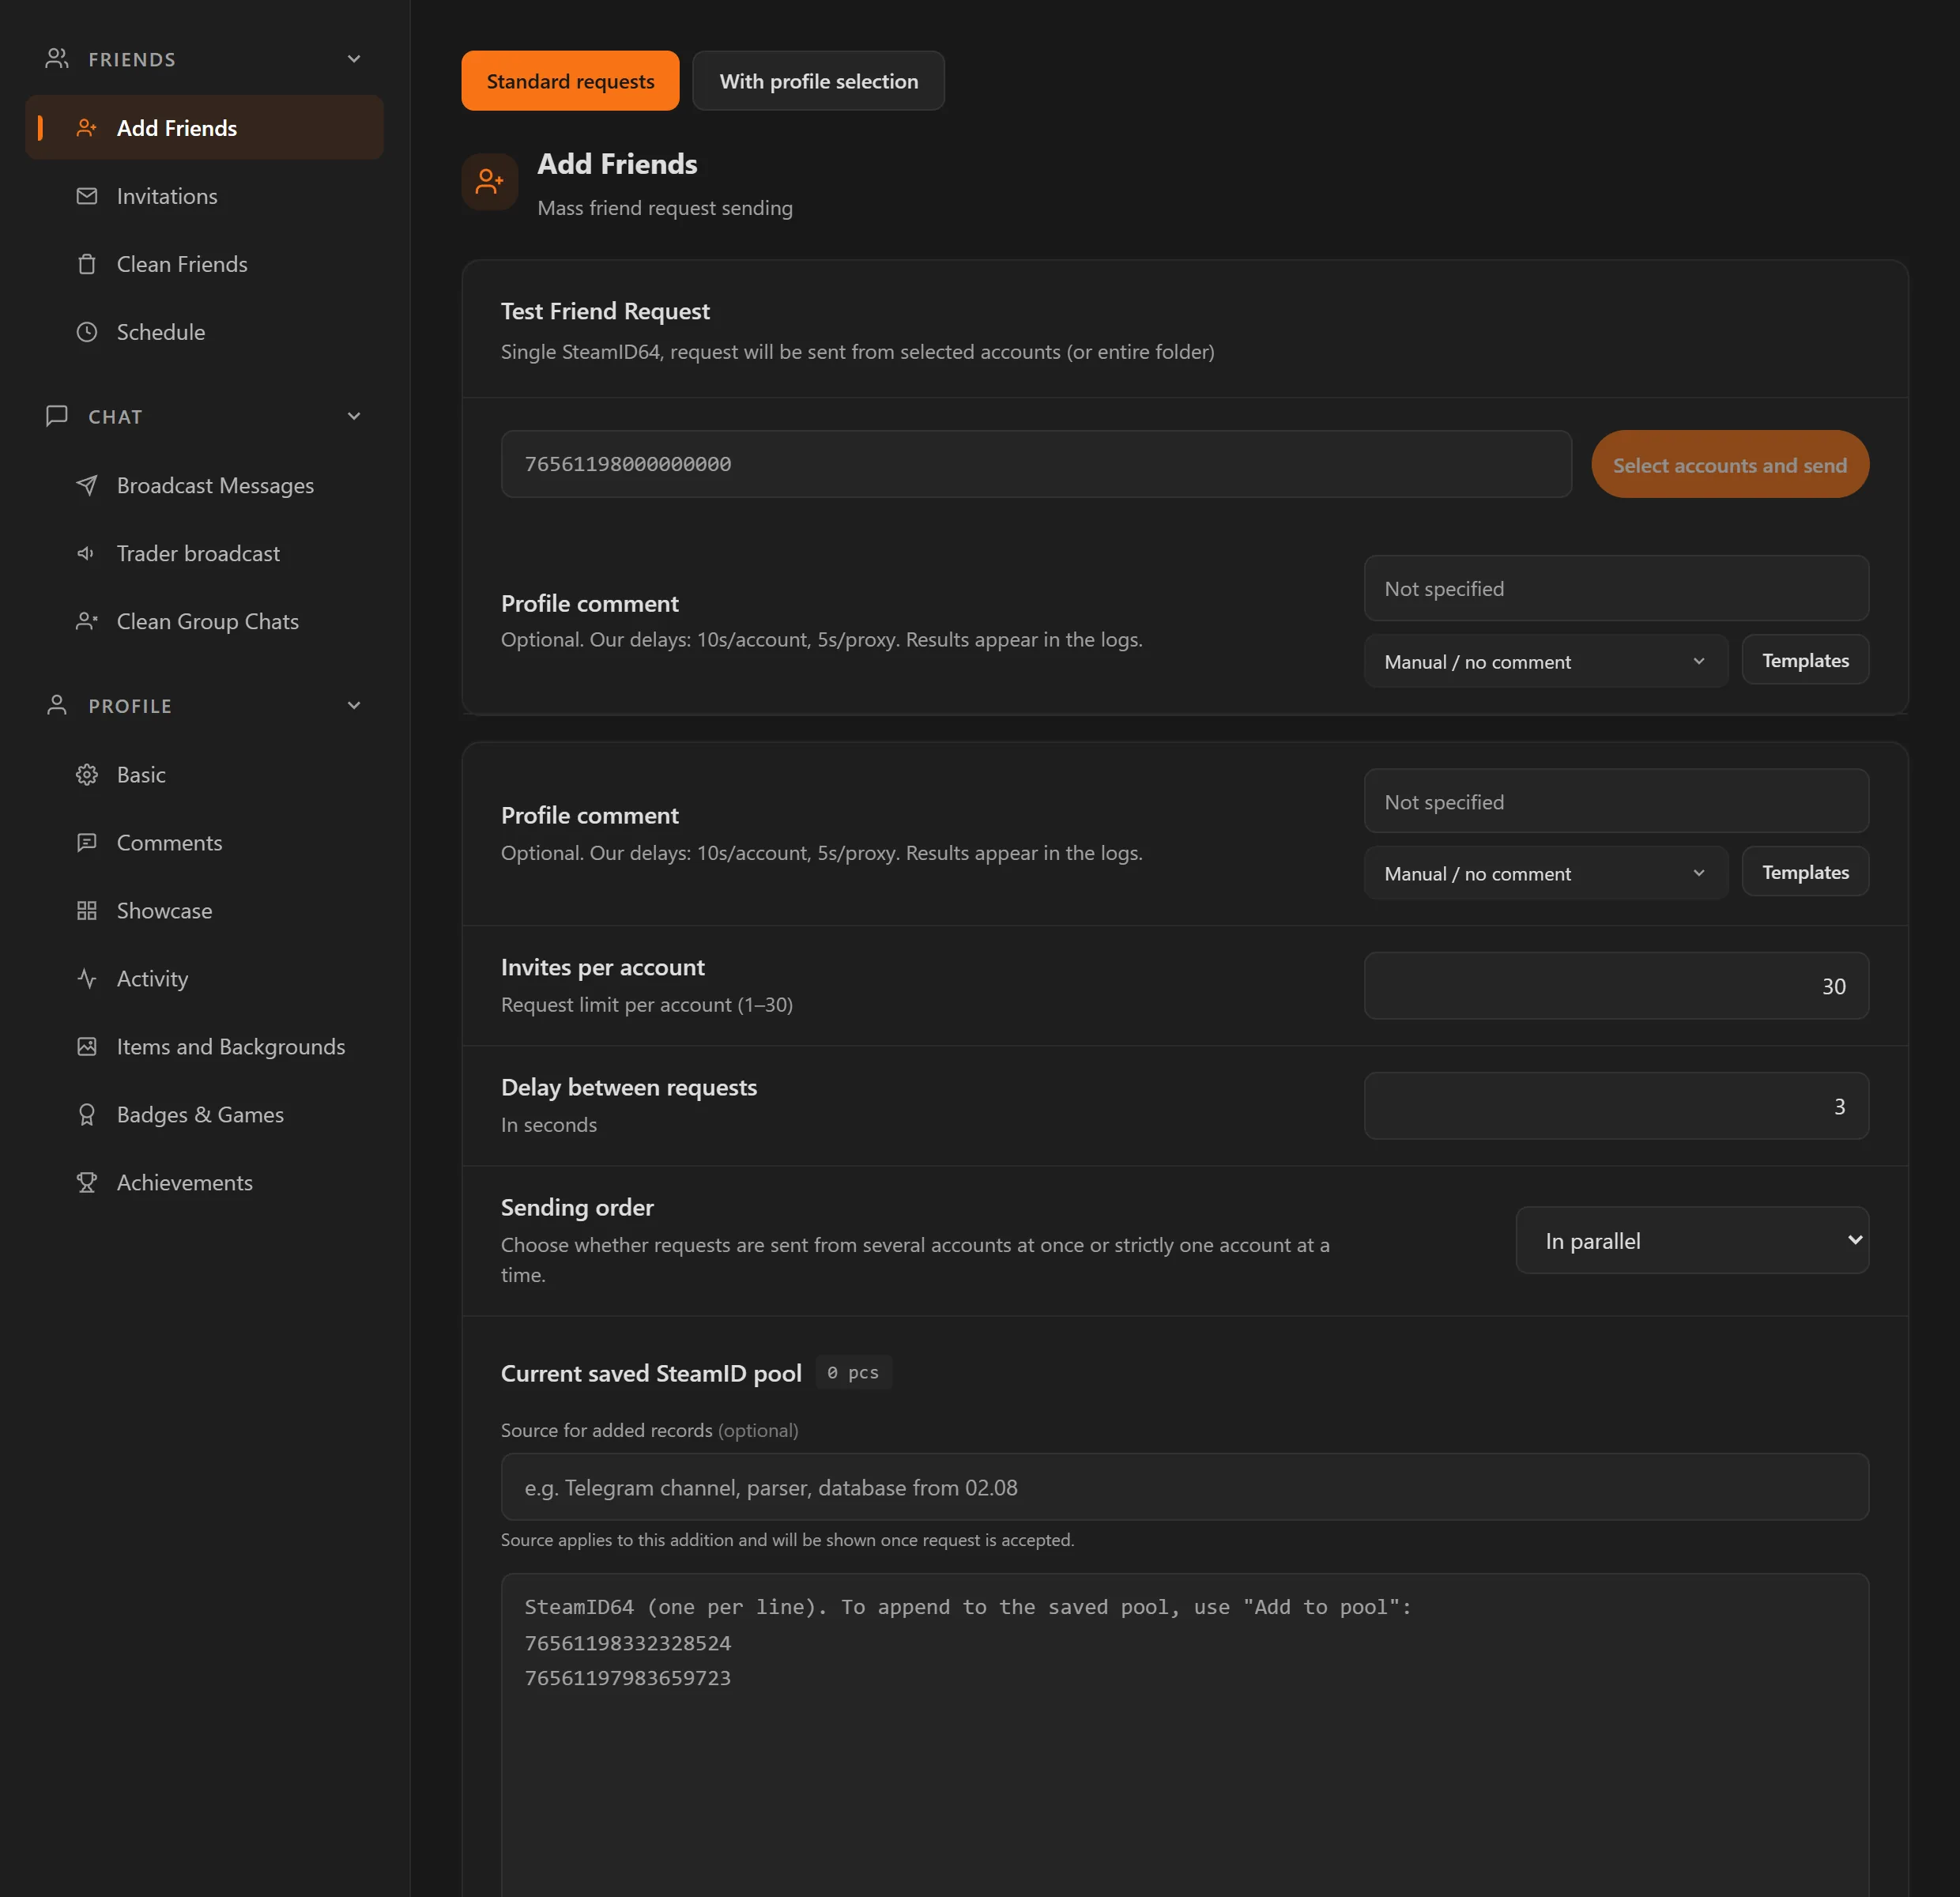Click the Badges & Games ribbon icon
This screenshot has width=1960, height=1897.
tap(87, 1114)
